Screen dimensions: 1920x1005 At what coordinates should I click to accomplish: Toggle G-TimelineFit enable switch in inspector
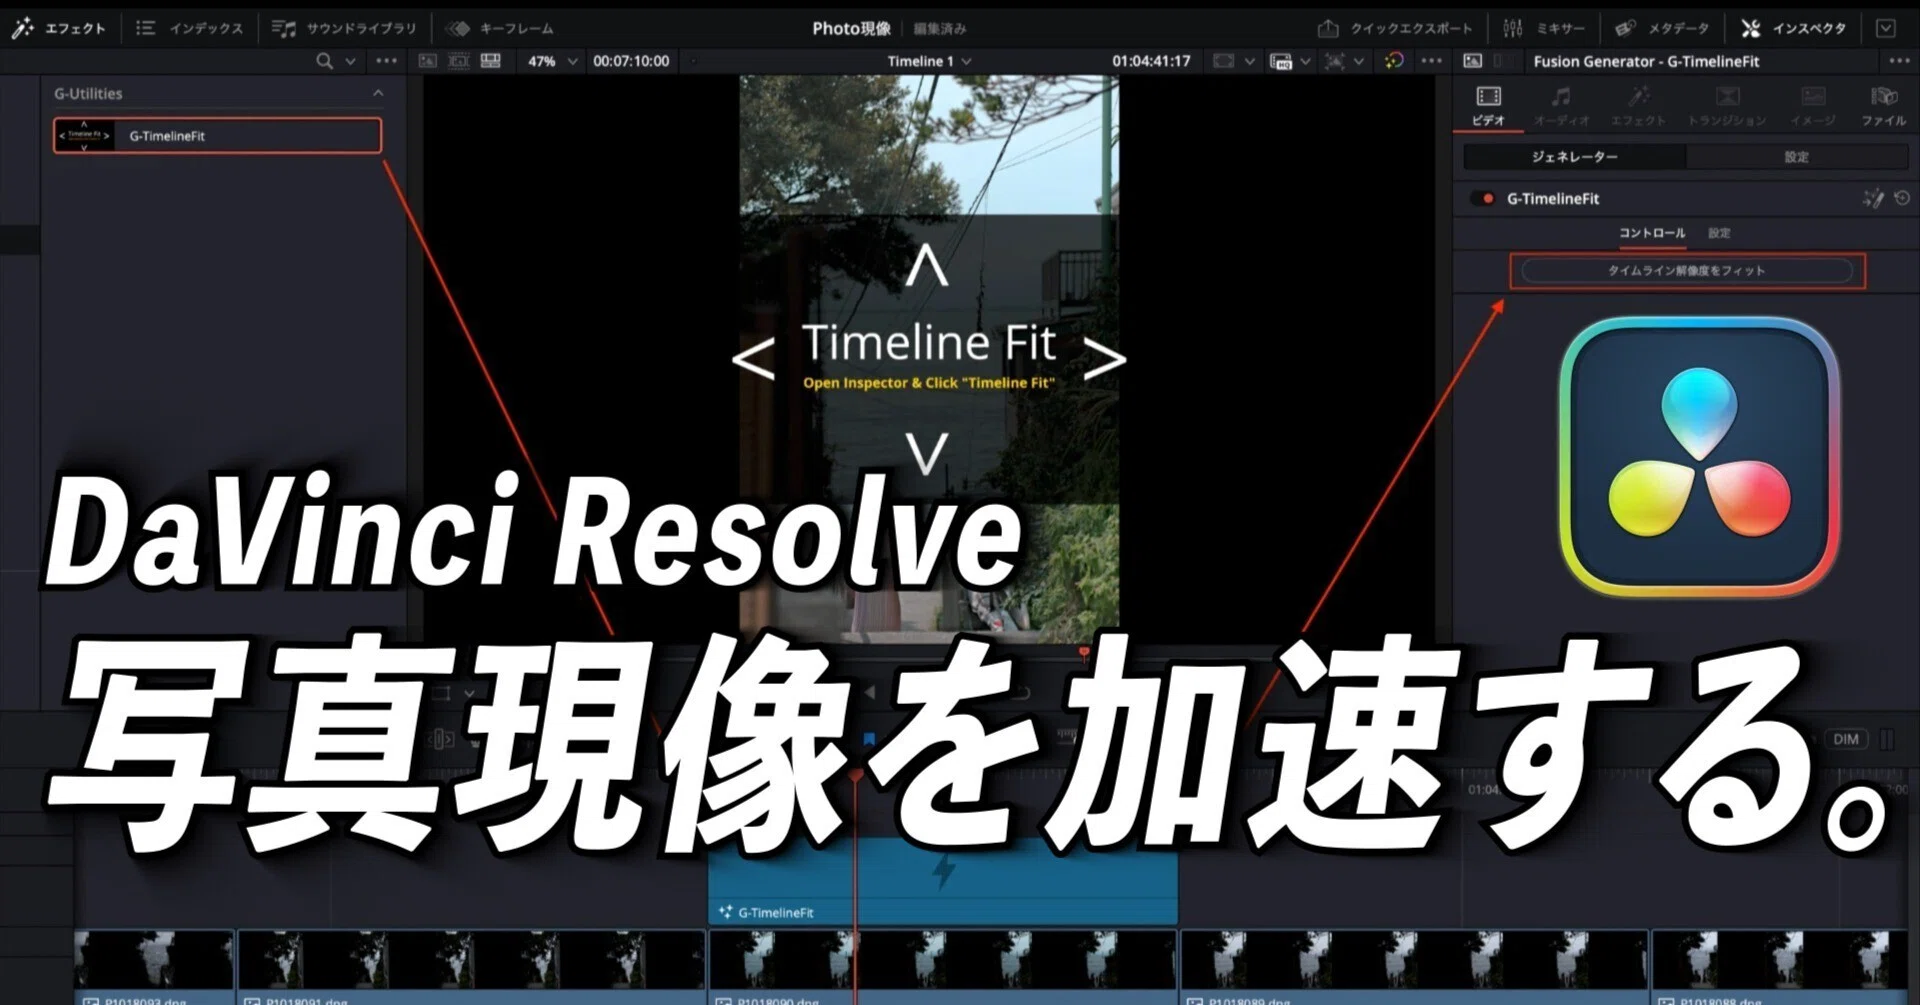[x=1482, y=199]
